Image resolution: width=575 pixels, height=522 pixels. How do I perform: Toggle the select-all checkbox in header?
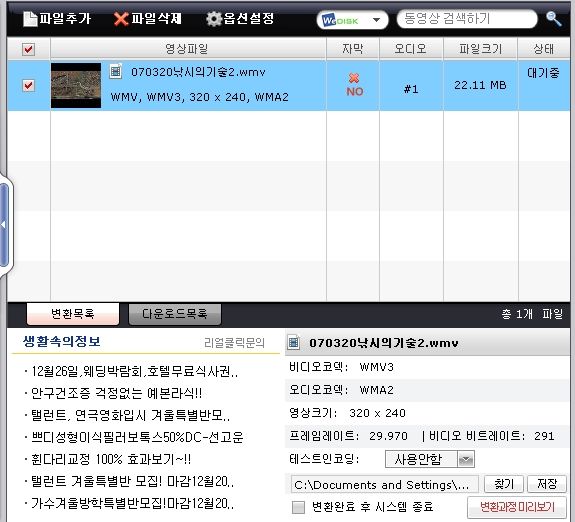tap(29, 49)
